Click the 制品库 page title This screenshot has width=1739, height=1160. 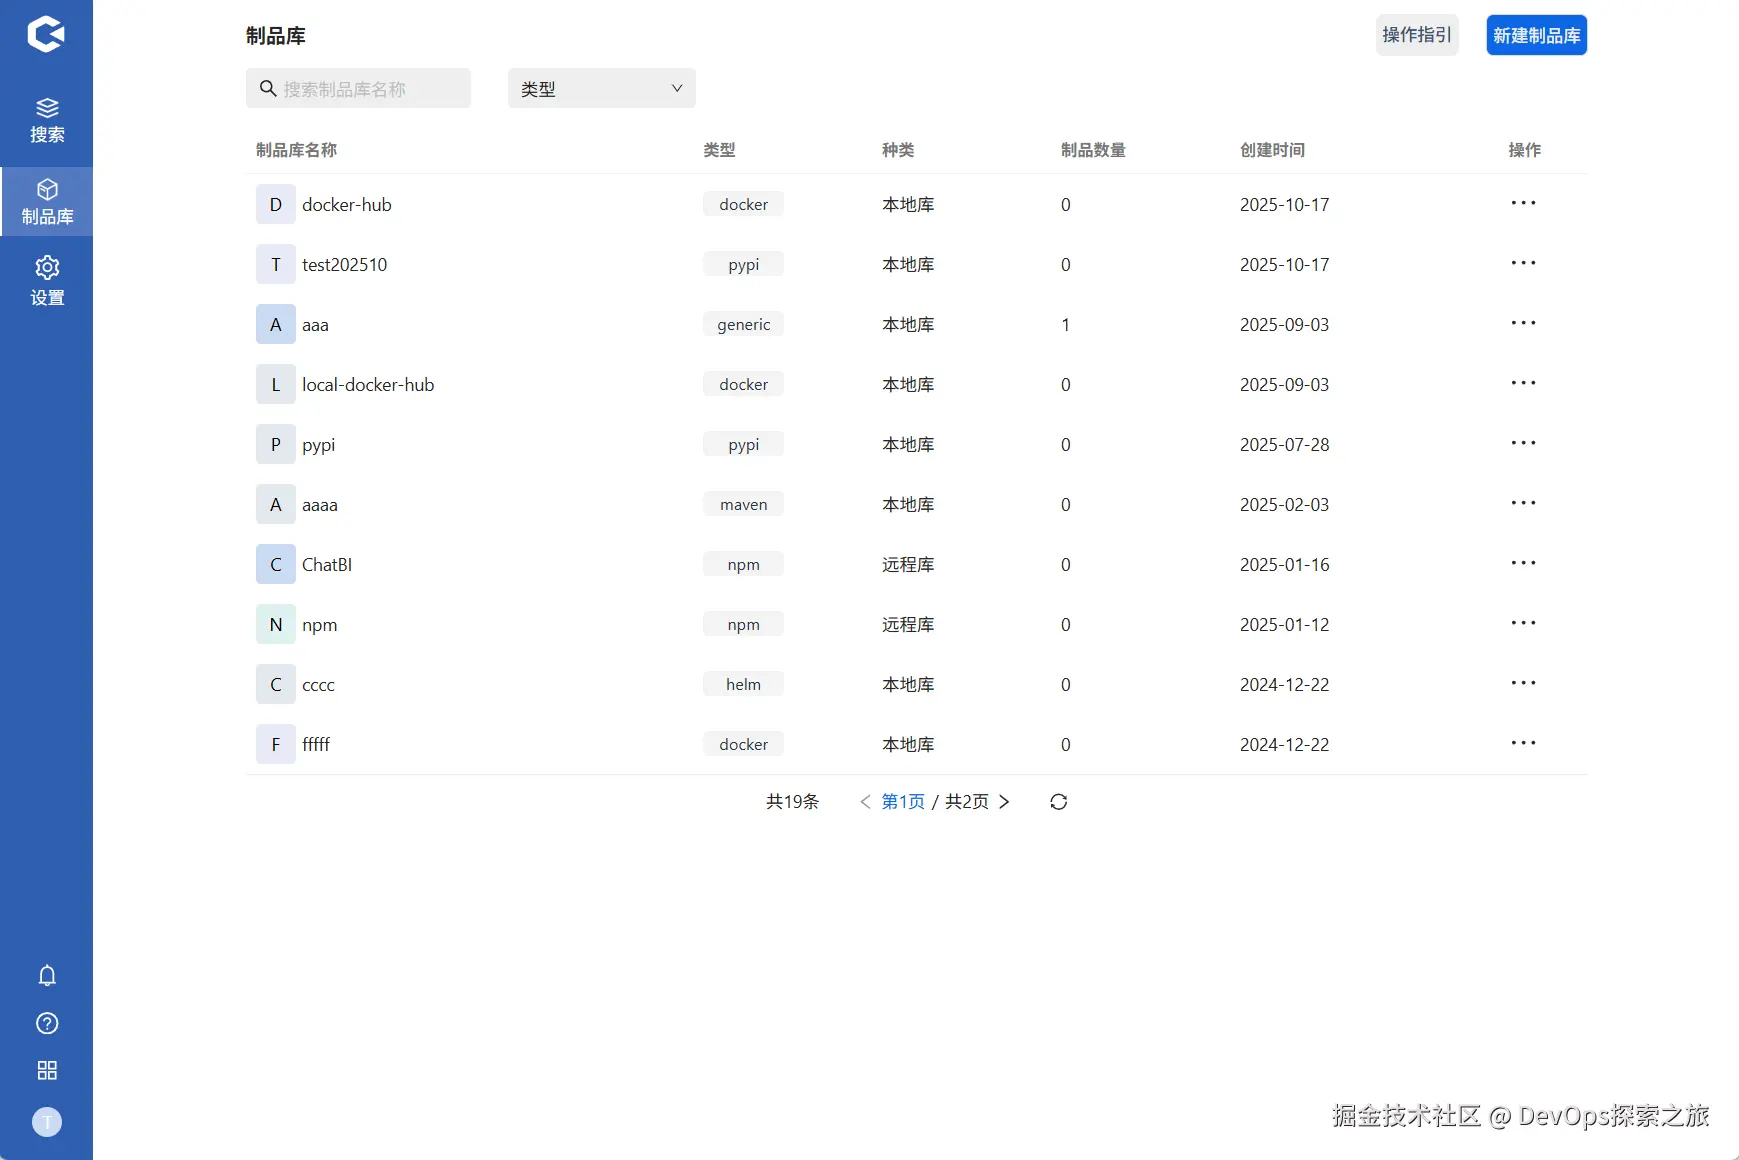click(276, 36)
